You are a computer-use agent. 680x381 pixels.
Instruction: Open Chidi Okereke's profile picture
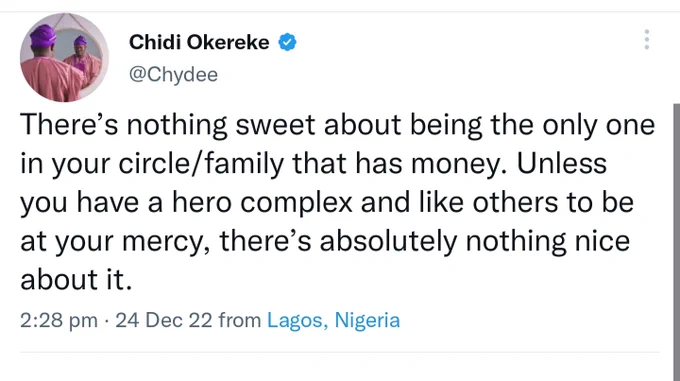[x=64, y=57]
